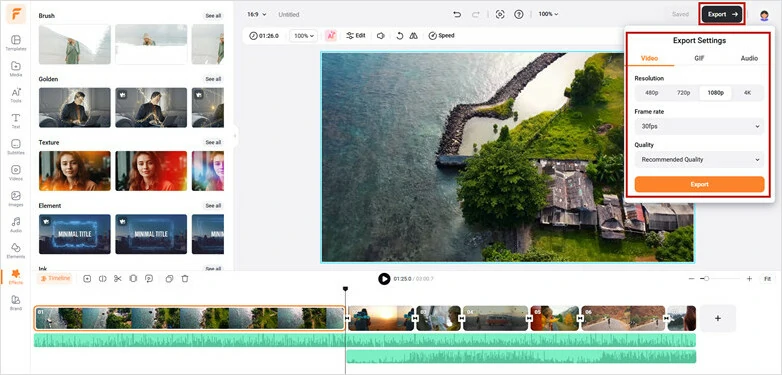Click the screen record icon in top bar

(500, 14)
